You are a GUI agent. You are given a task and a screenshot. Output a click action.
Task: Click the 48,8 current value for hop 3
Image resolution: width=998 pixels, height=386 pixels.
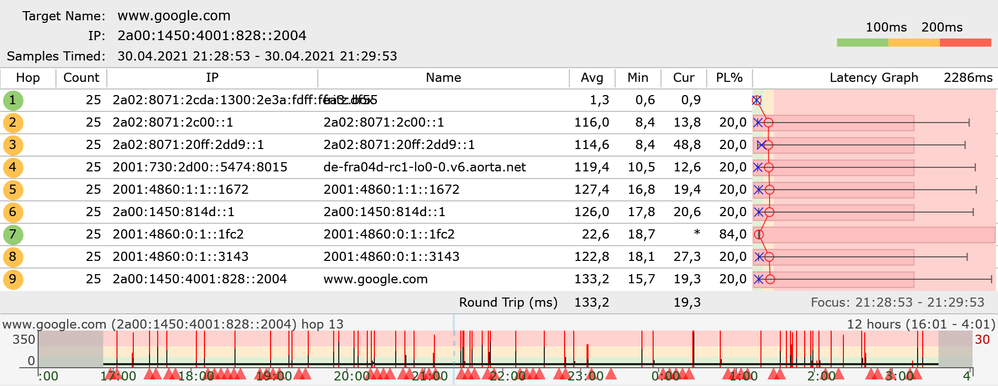[688, 145]
